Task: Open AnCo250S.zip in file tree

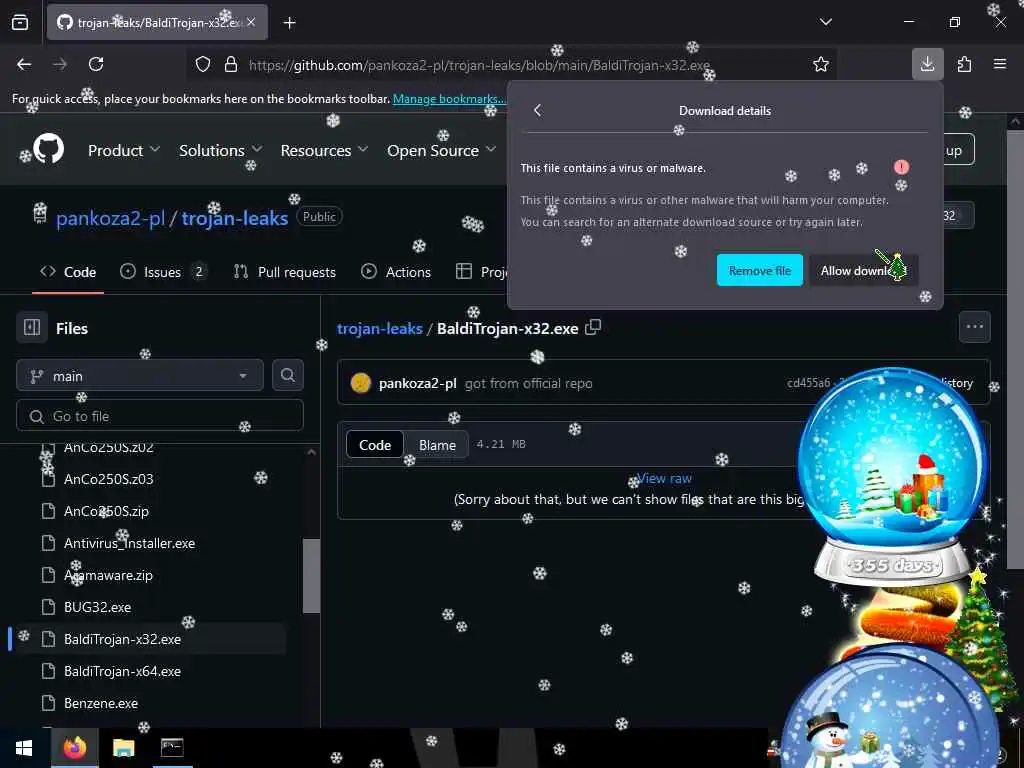Action: click(x=106, y=511)
